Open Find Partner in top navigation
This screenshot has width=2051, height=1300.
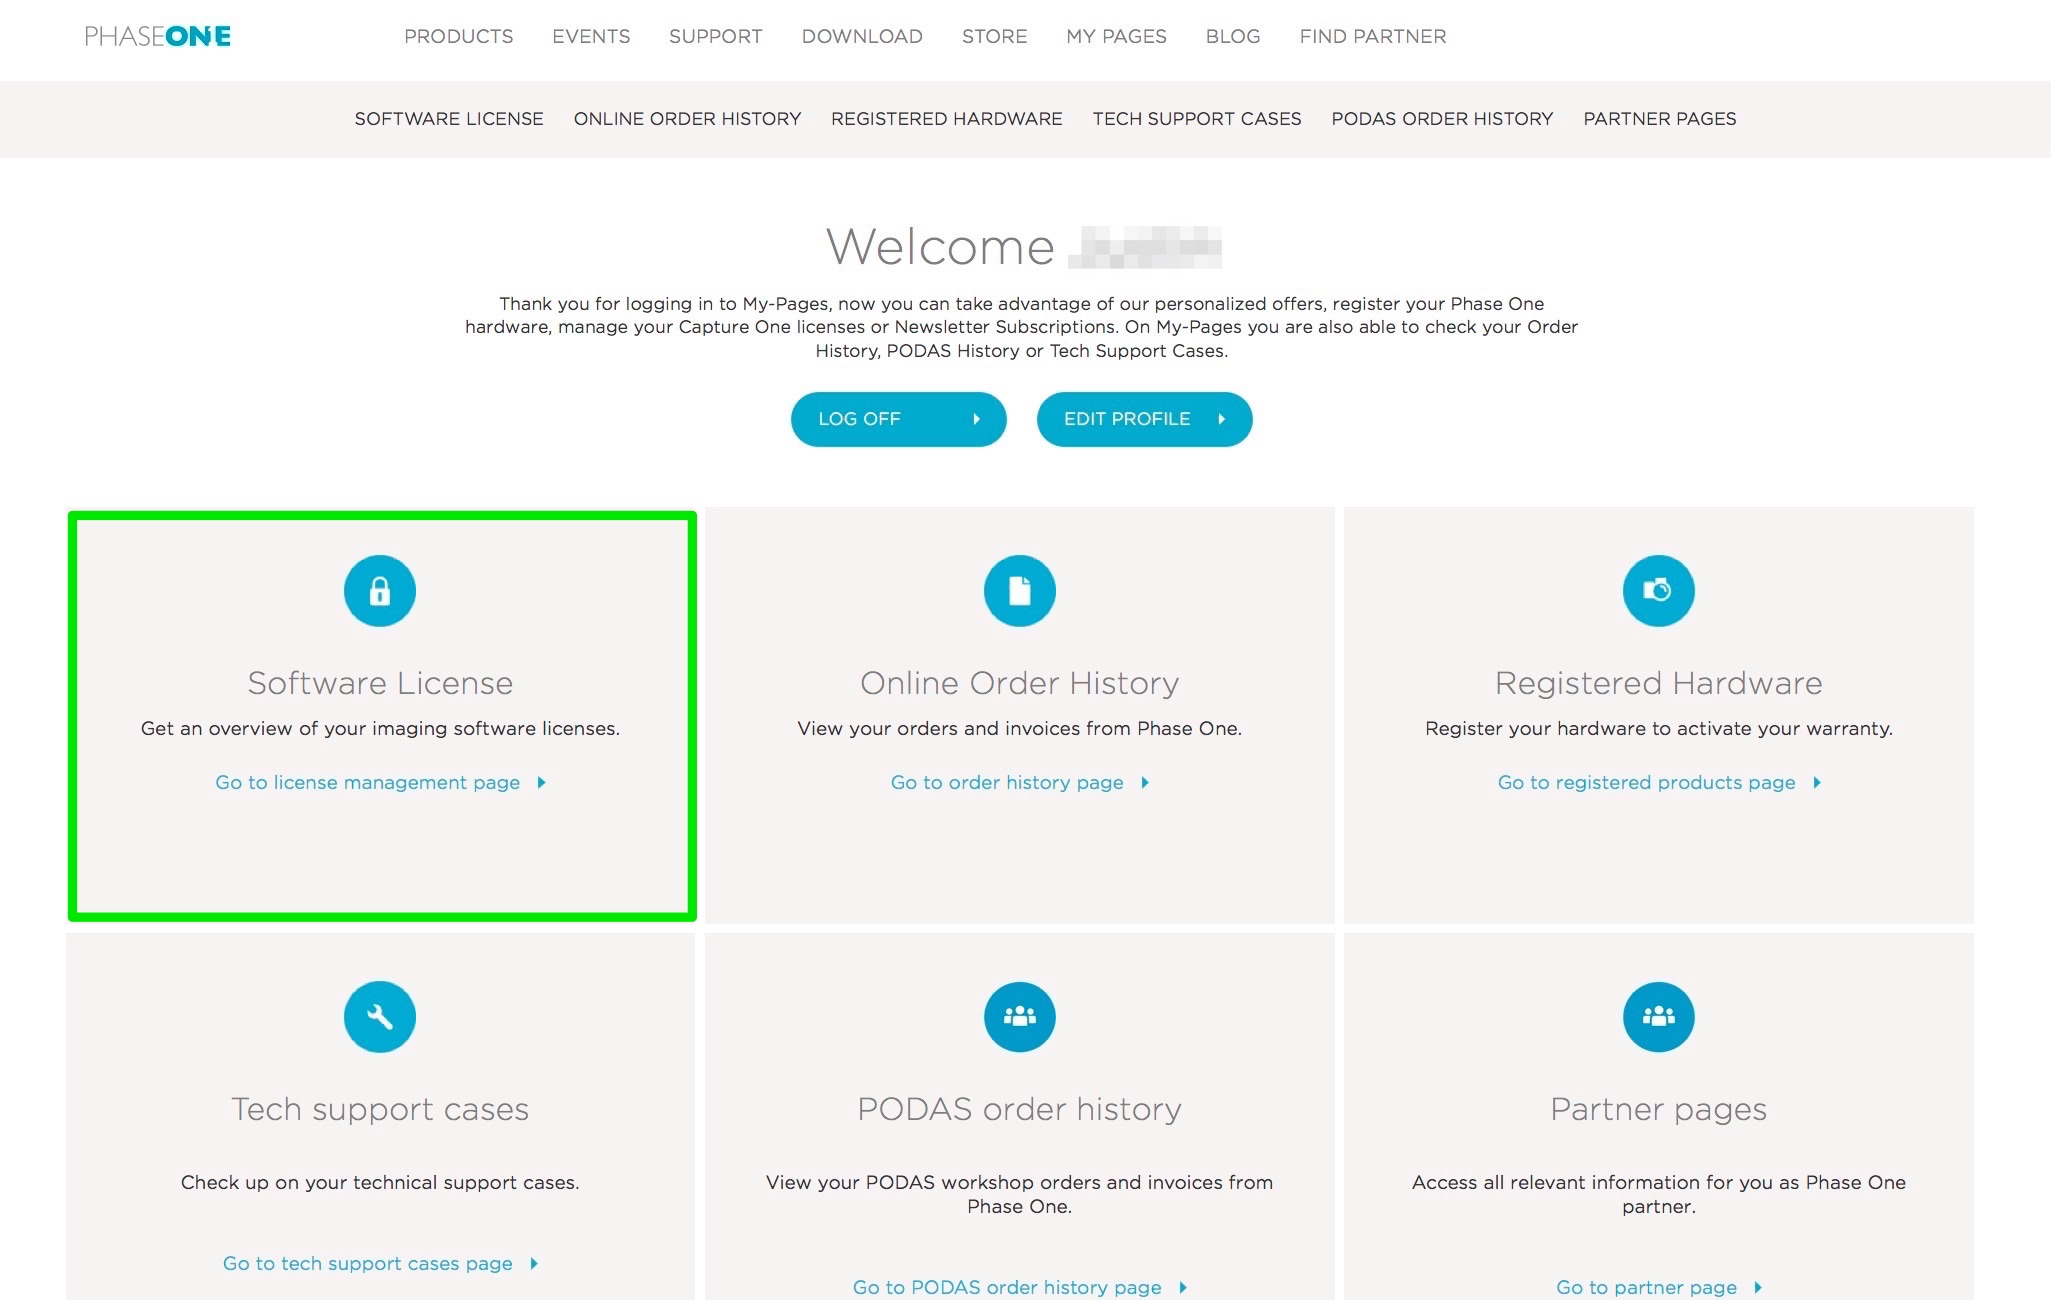click(x=1373, y=37)
